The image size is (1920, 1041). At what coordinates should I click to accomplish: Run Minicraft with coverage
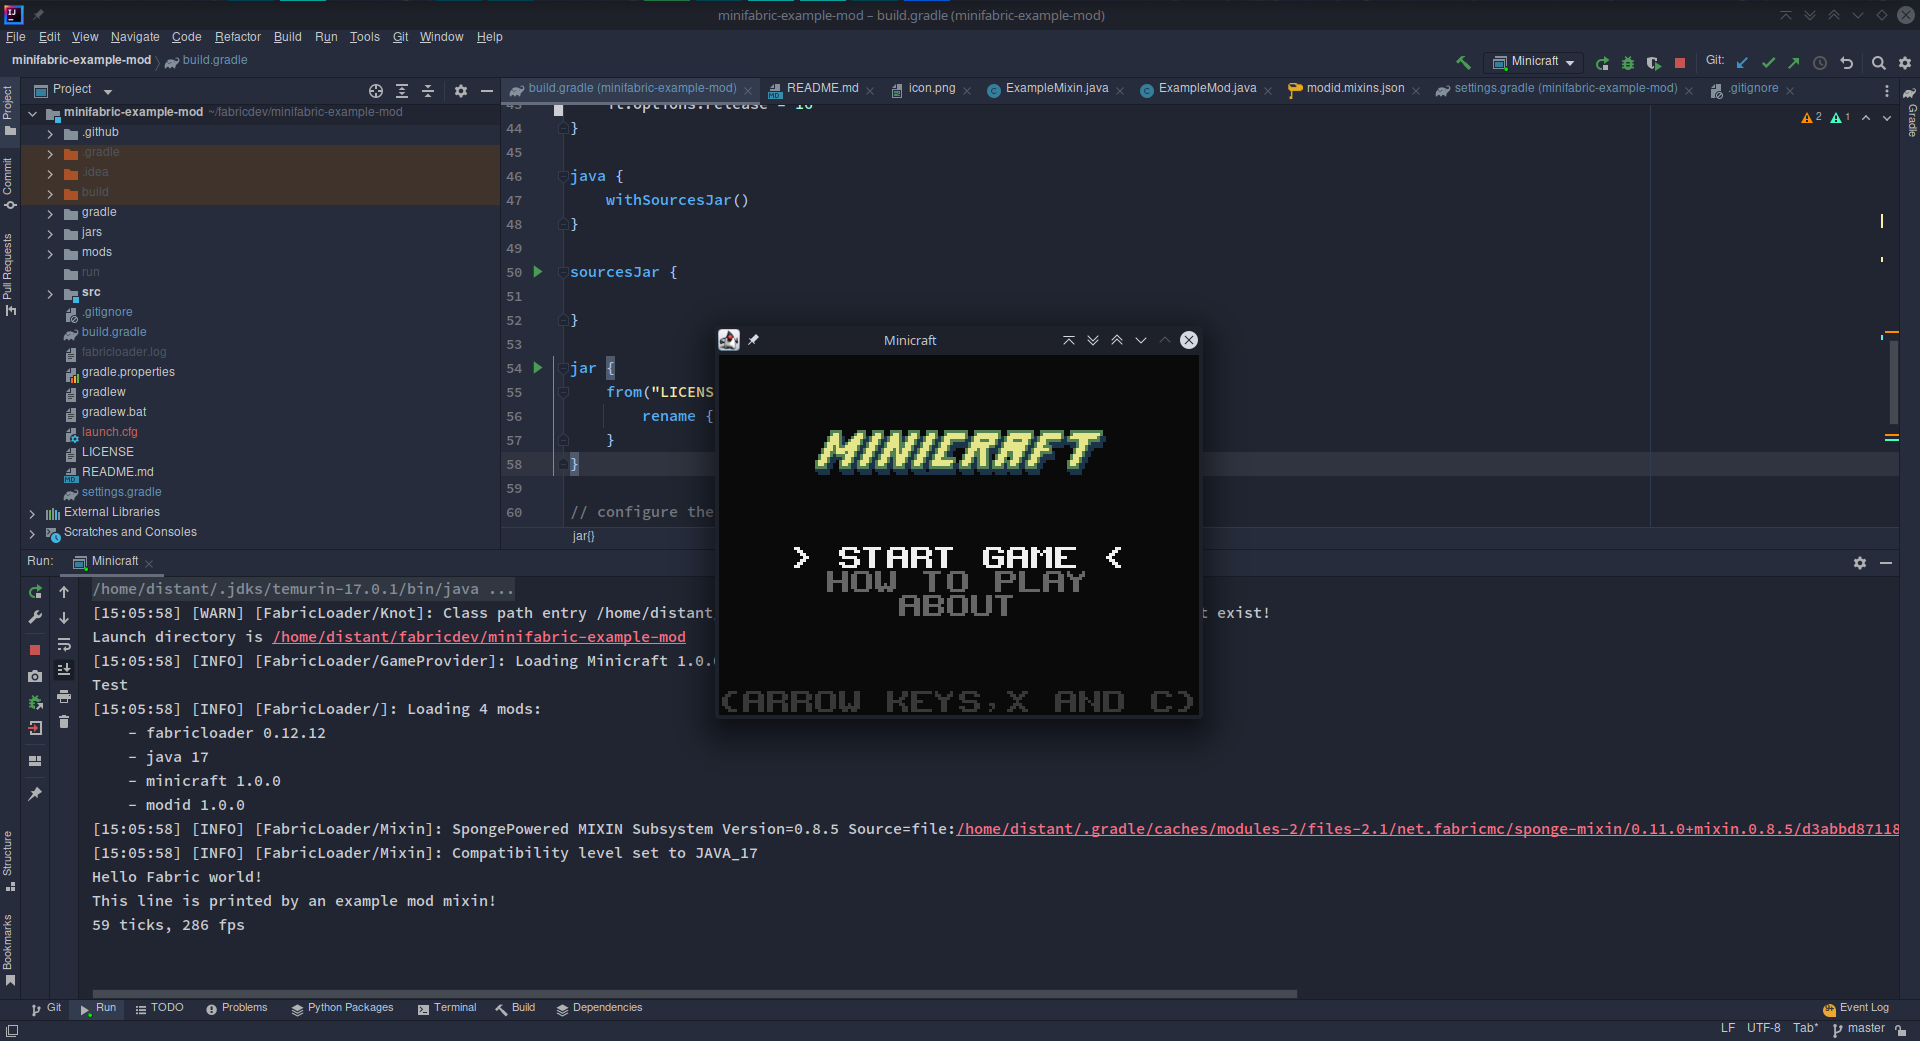(1655, 62)
